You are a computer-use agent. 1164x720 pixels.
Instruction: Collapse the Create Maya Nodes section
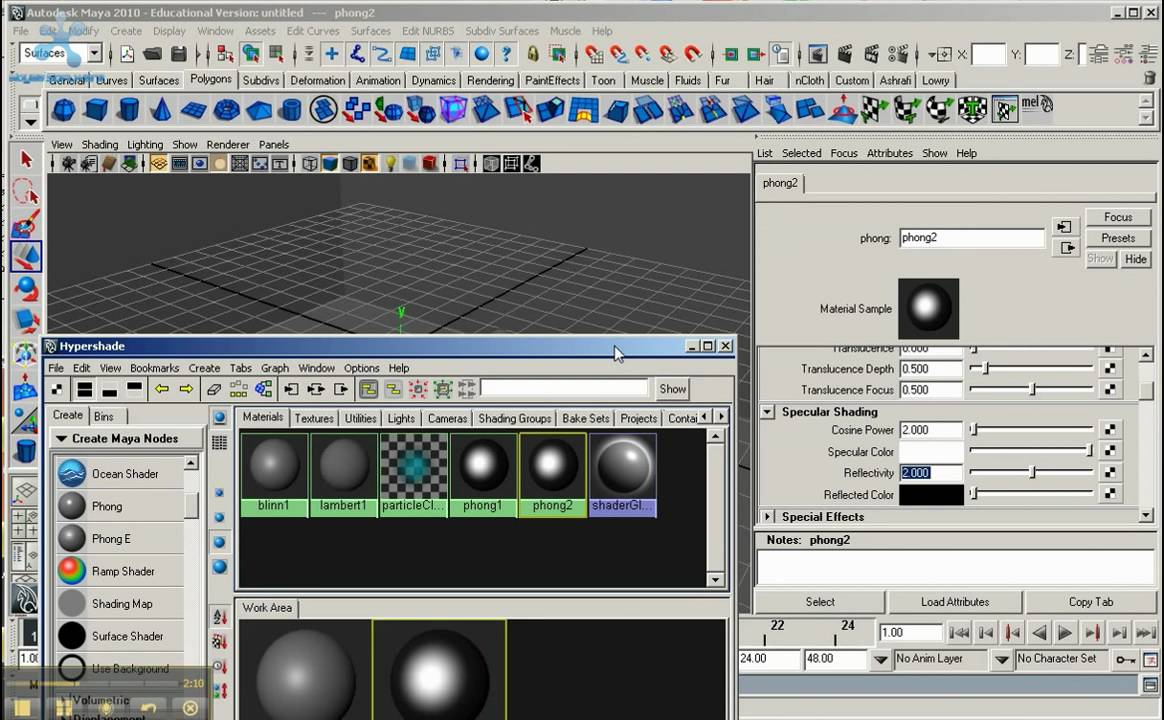[62, 439]
